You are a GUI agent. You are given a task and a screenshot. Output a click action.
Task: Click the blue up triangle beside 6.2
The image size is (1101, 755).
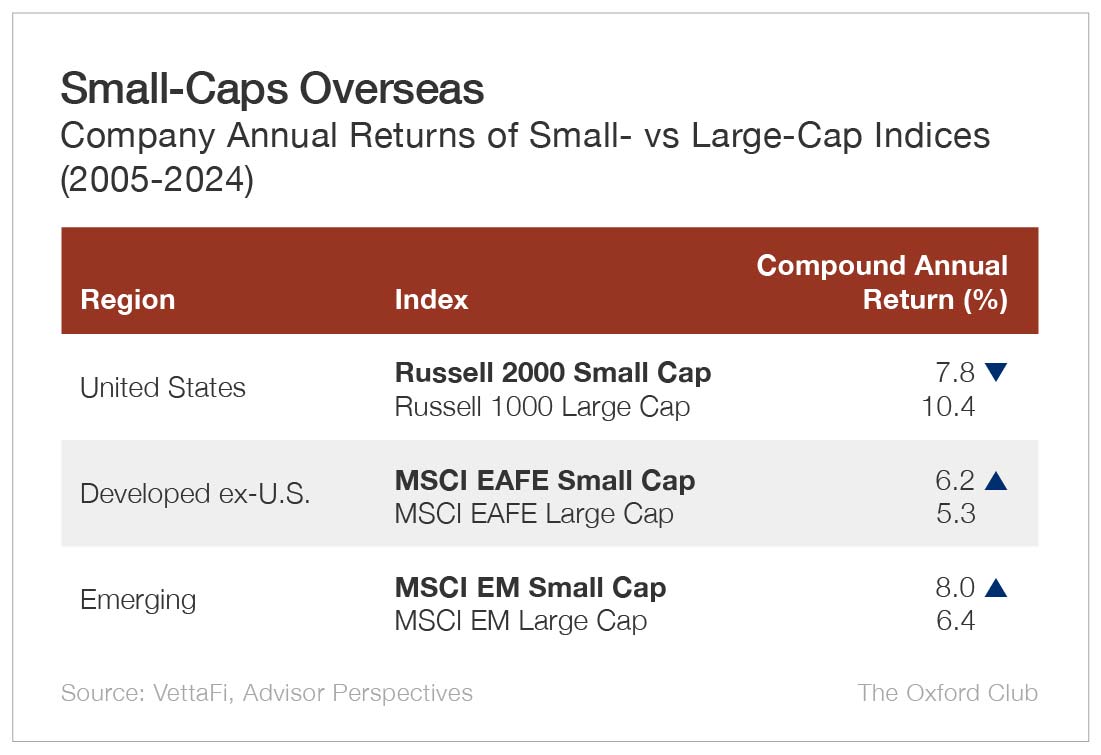pos(995,480)
